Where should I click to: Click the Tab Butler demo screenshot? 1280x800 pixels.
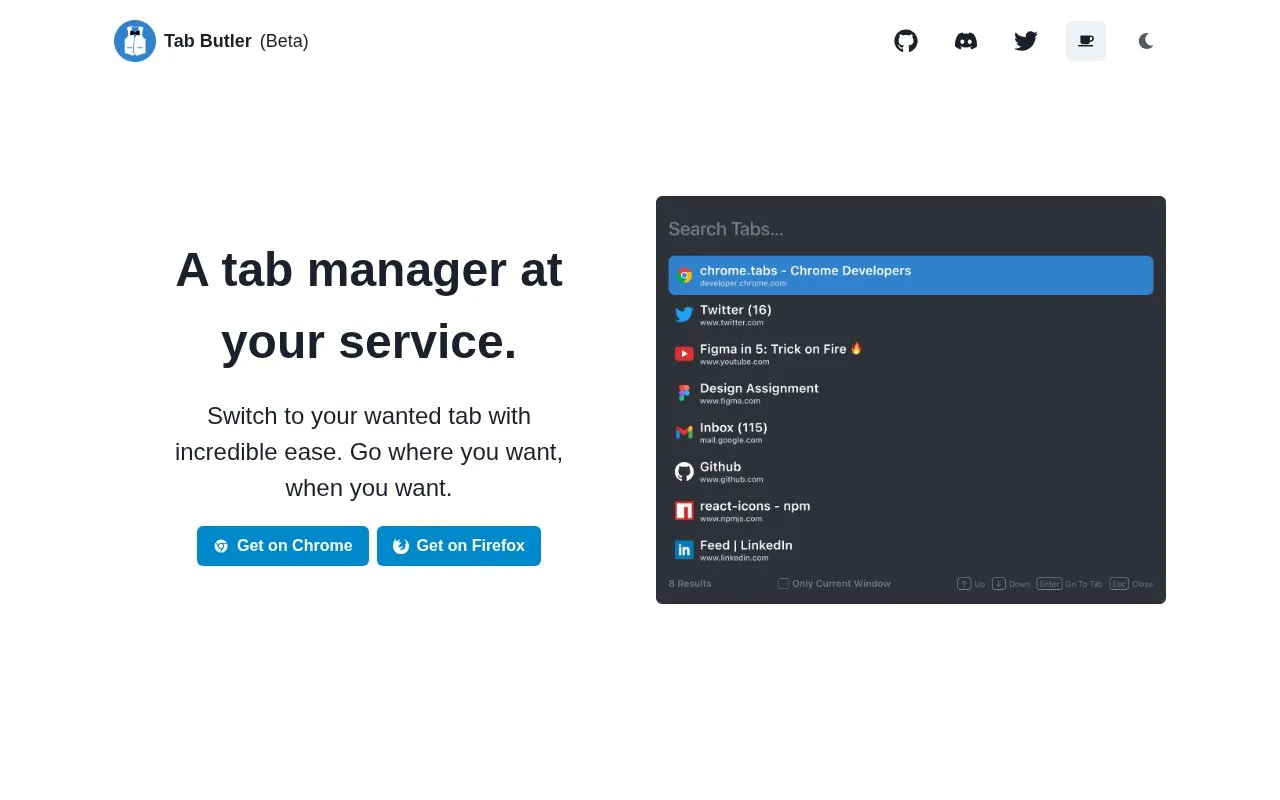[x=911, y=400]
